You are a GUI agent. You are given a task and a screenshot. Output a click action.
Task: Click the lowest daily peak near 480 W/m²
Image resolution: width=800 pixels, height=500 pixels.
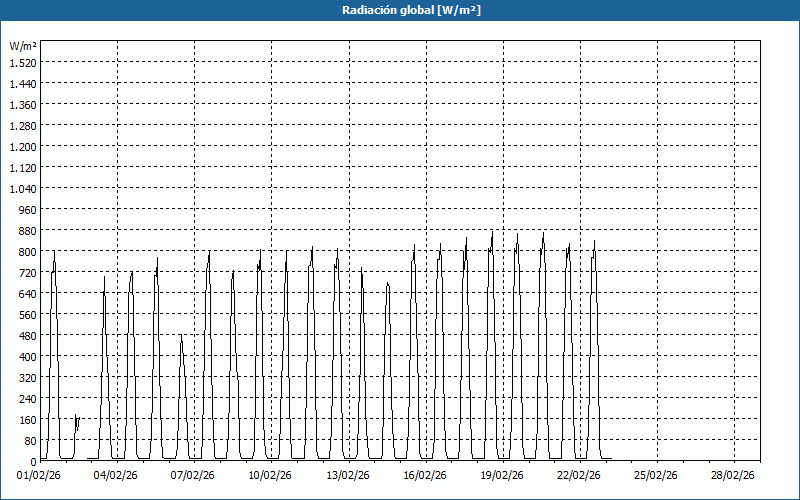[x=181, y=338]
